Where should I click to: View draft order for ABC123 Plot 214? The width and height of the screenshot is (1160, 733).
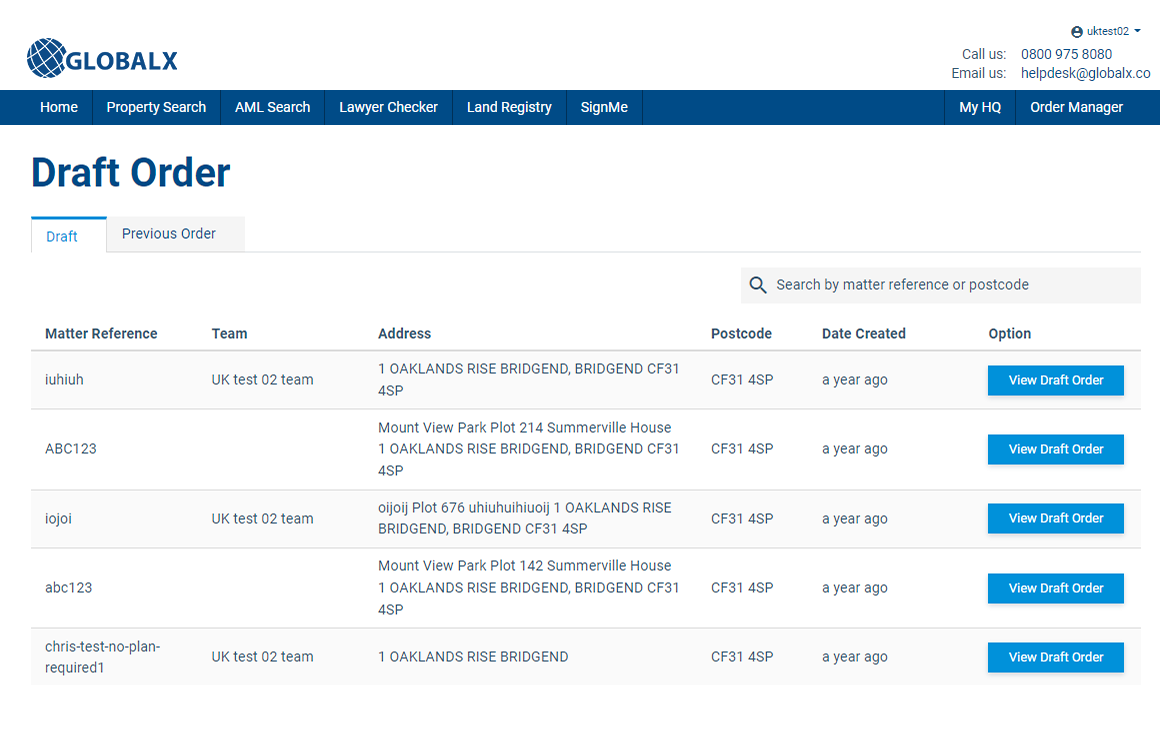click(x=1055, y=449)
